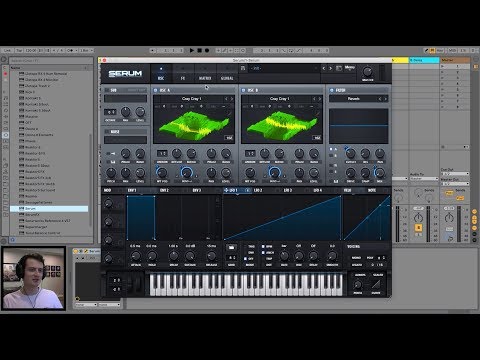The image size is (480, 360).
Task: Click the Ableton browser search field
Action: click(x=51, y=61)
